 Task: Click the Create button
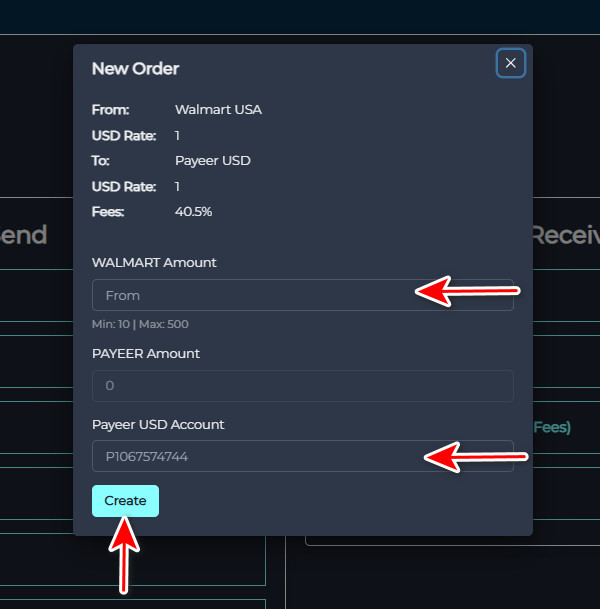[125, 501]
